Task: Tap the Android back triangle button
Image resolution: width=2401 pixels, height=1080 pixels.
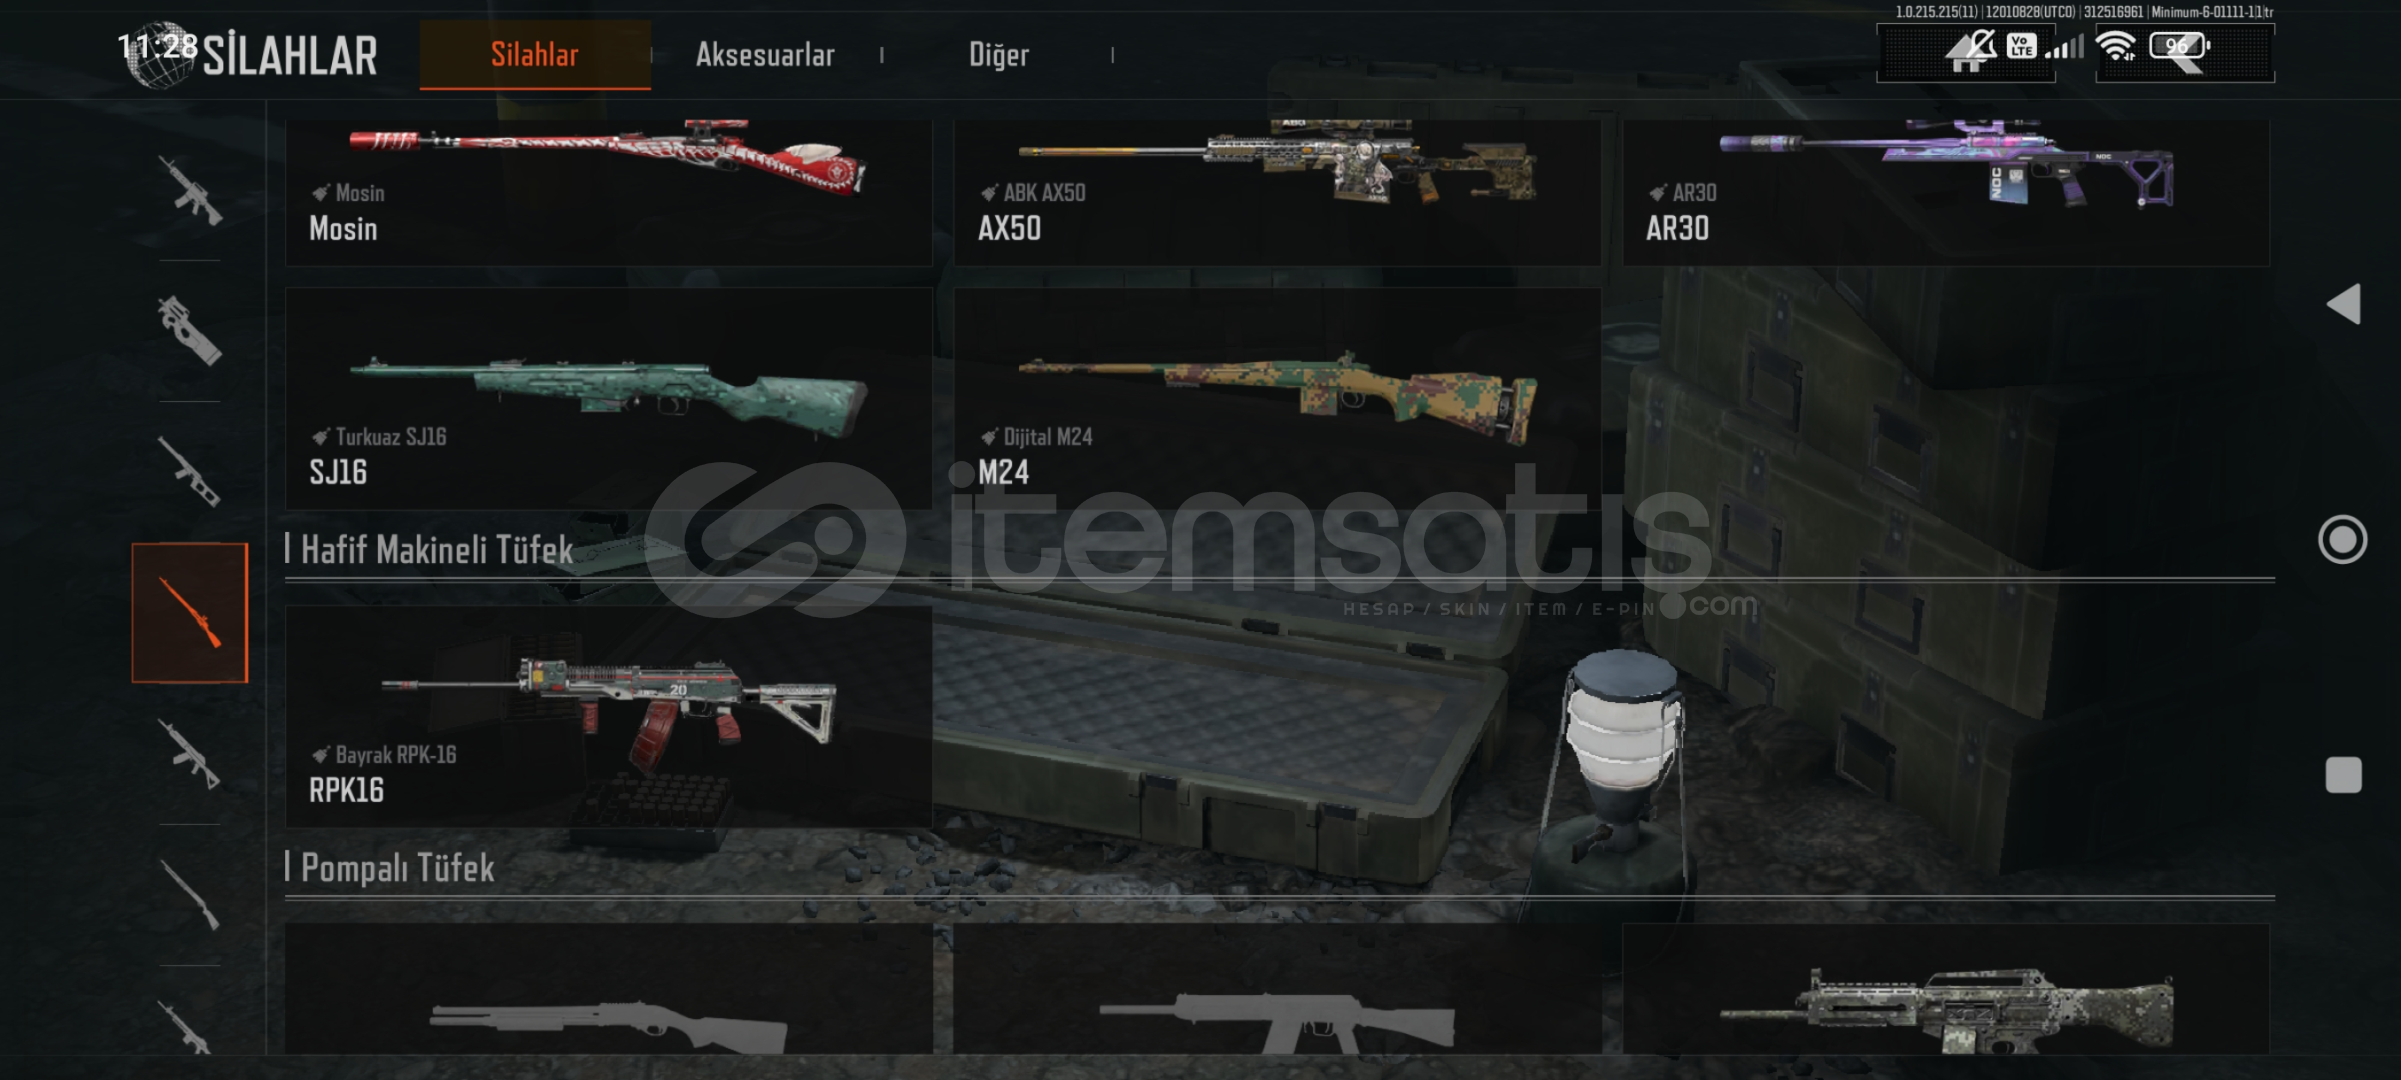Action: pyautogui.click(x=2344, y=304)
